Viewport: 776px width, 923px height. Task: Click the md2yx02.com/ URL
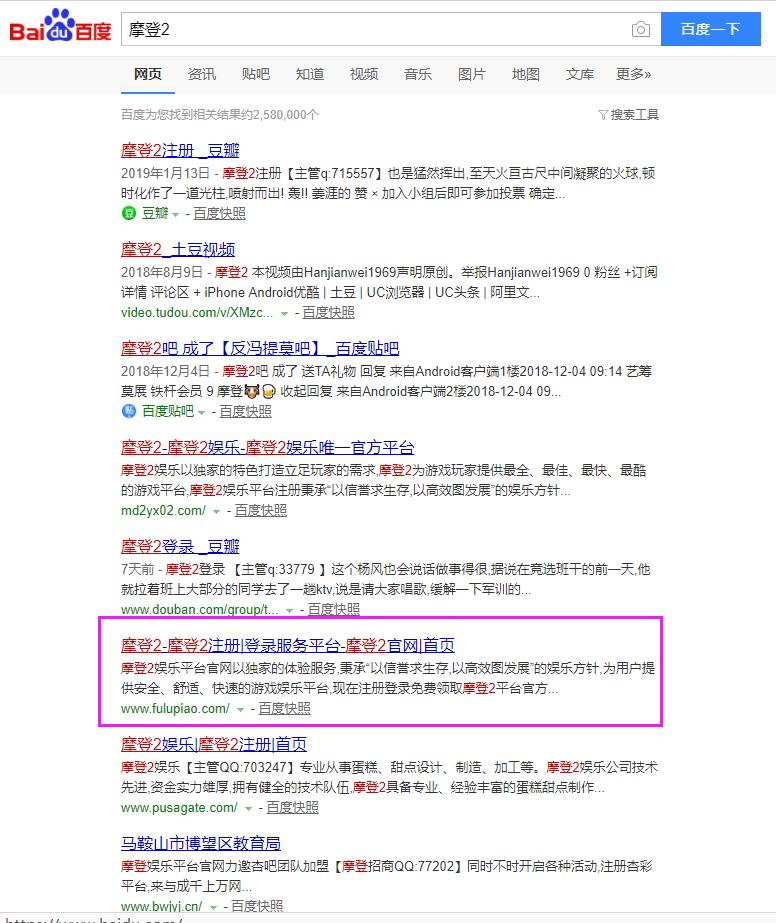coord(164,510)
